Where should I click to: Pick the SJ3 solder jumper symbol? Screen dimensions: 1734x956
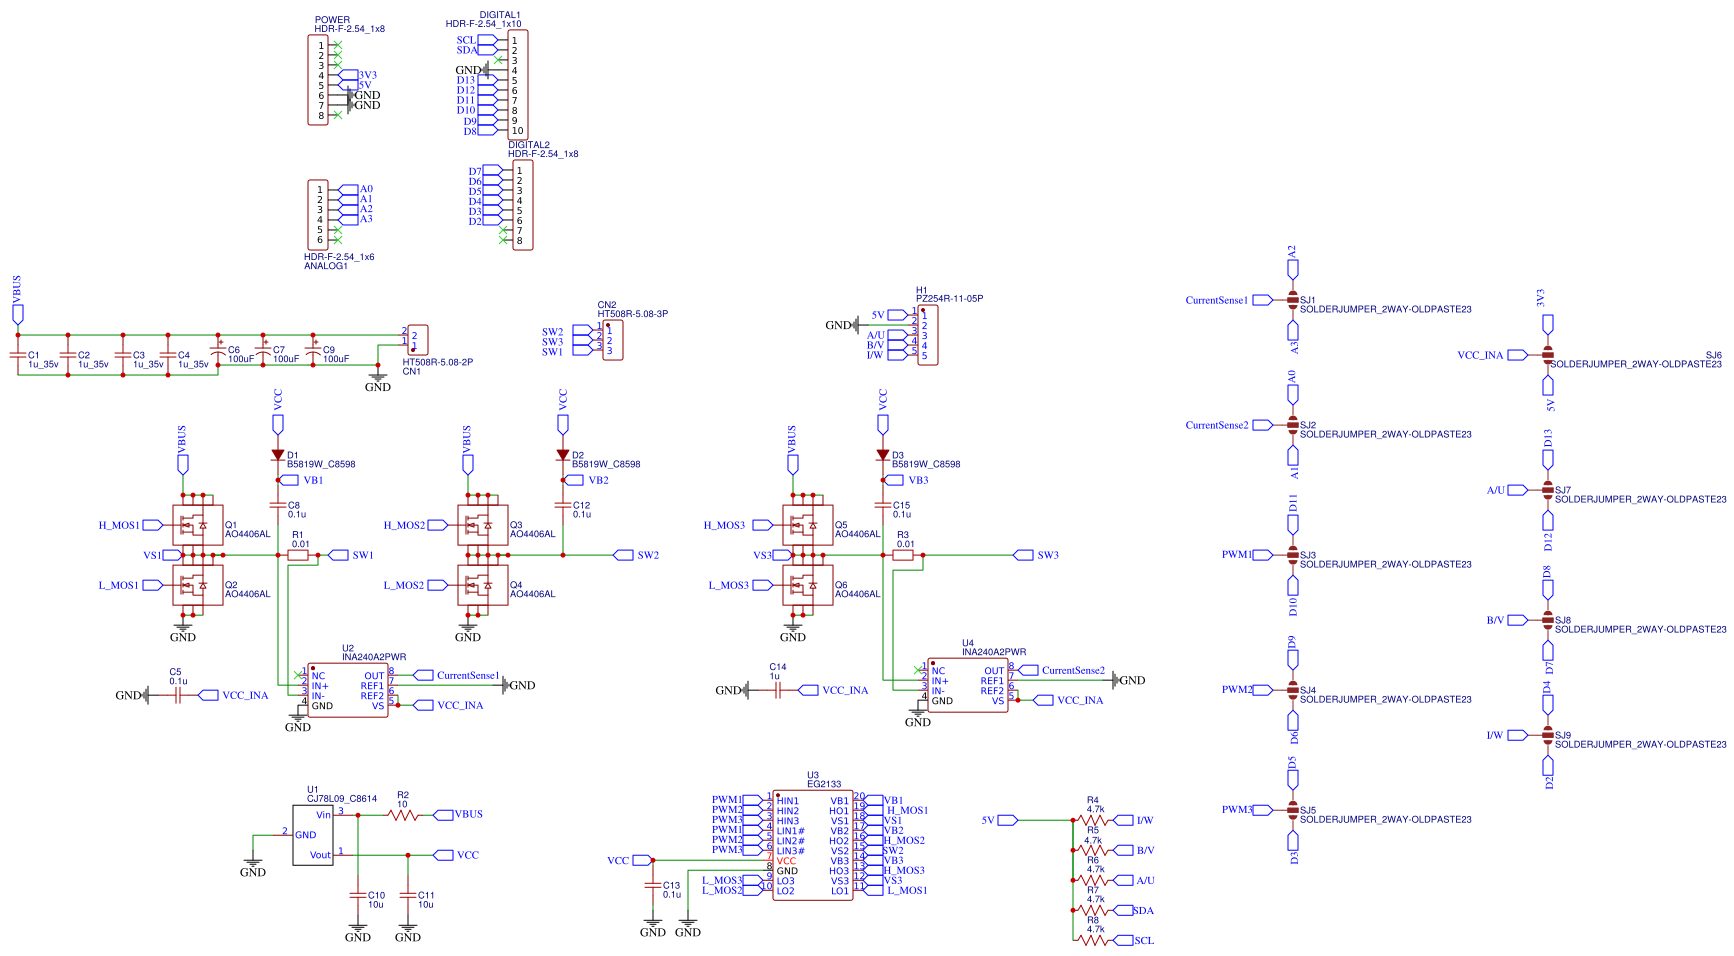pyautogui.click(x=1293, y=554)
